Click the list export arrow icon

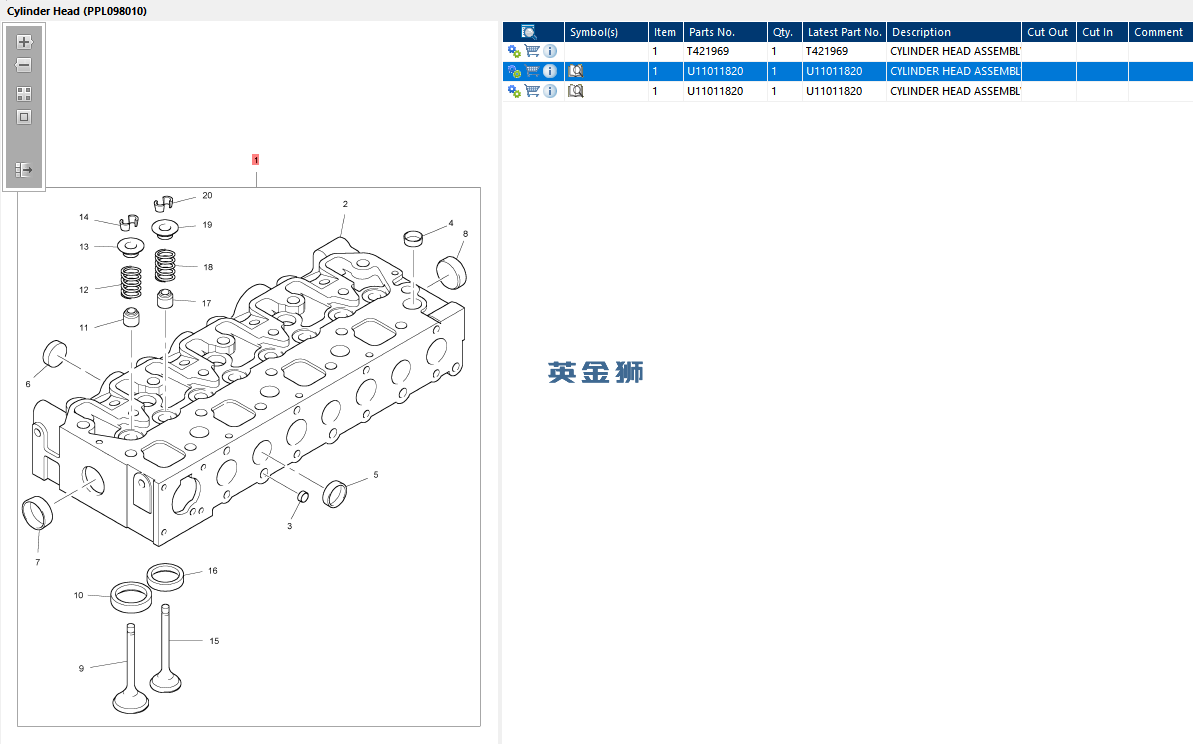tap(24, 169)
